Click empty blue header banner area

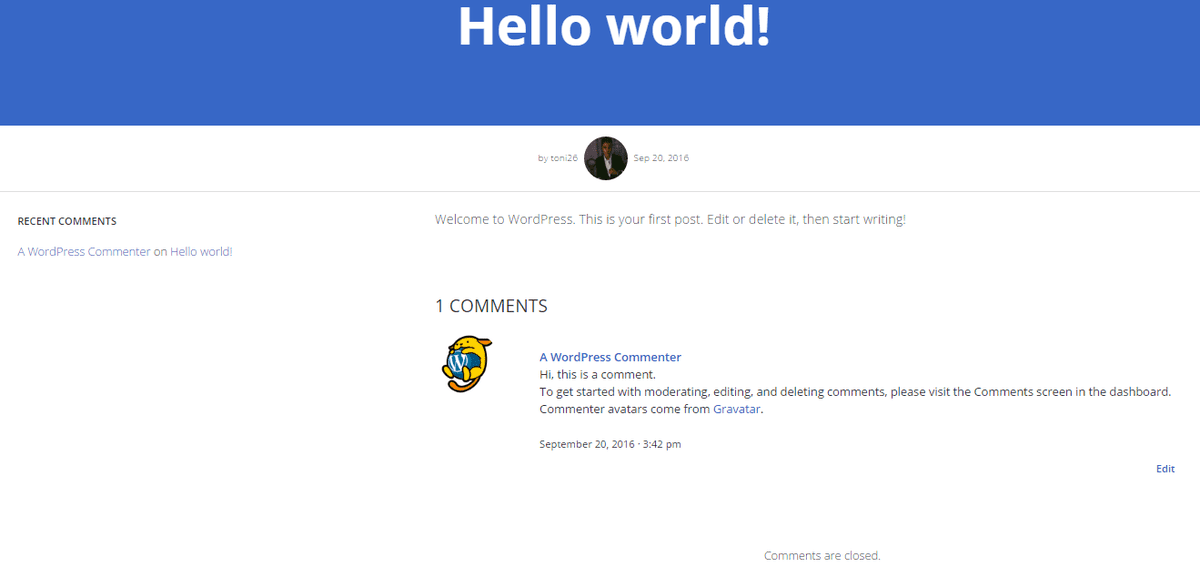200,70
